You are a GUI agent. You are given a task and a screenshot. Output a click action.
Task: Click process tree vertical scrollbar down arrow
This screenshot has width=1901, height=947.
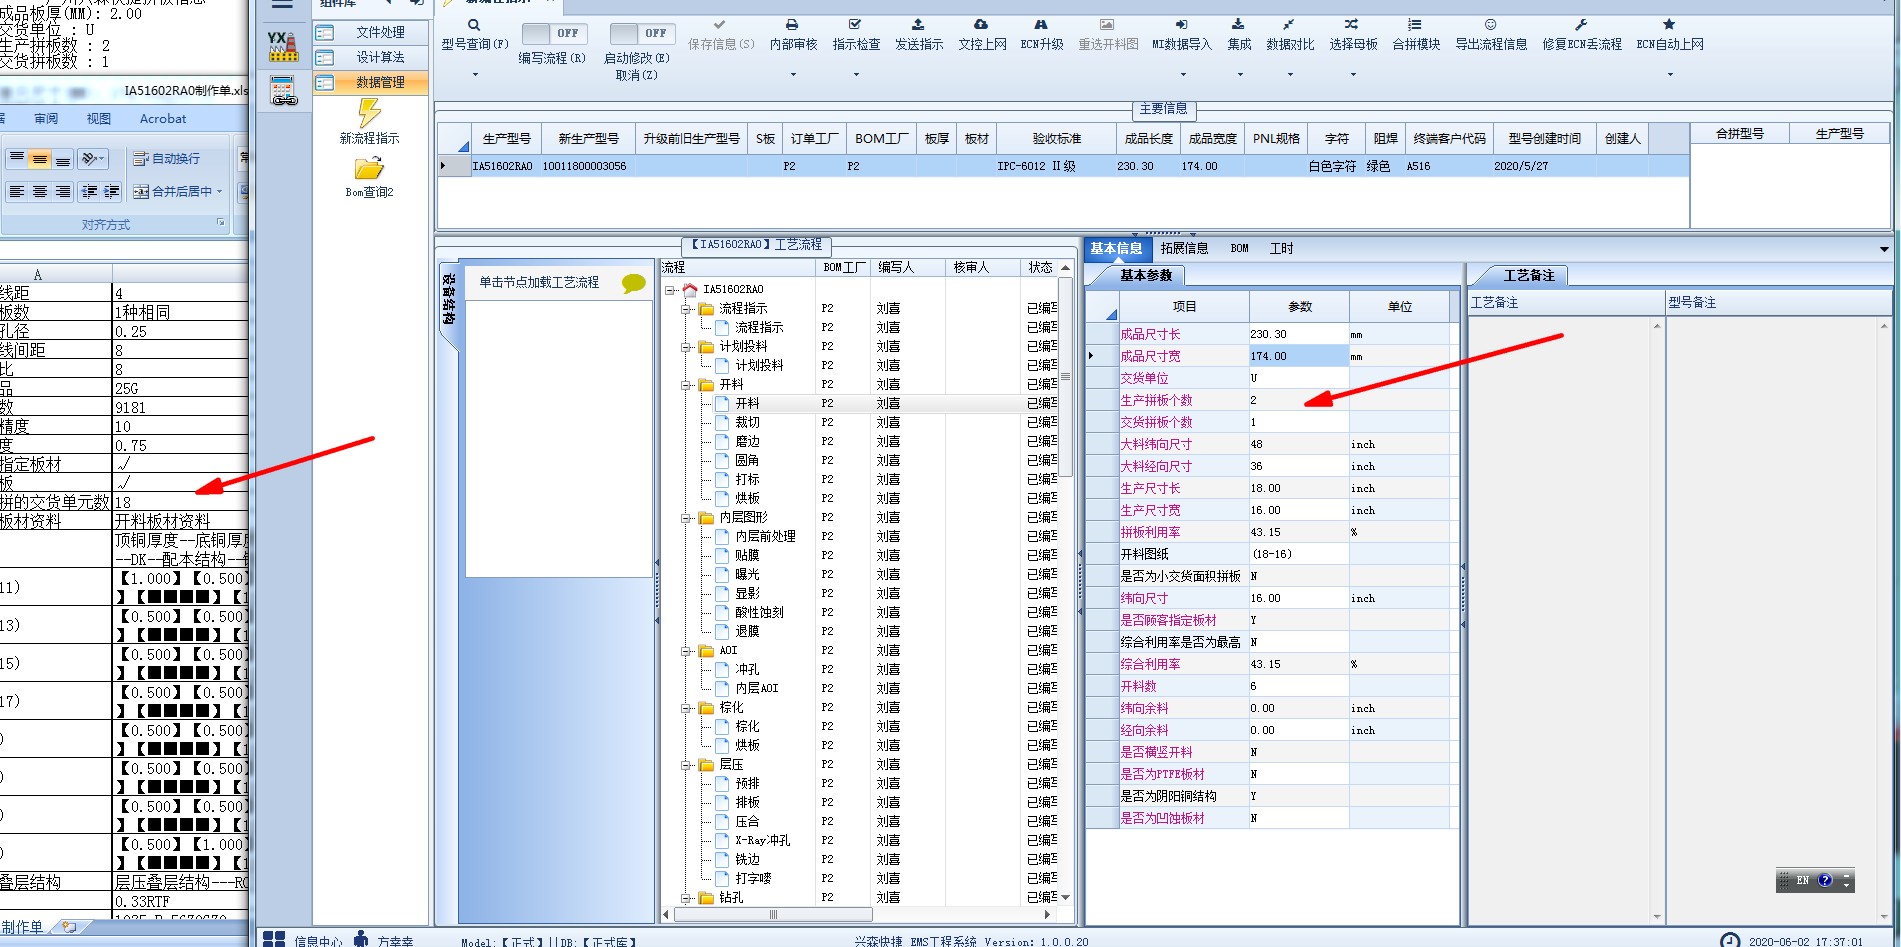coord(1065,897)
